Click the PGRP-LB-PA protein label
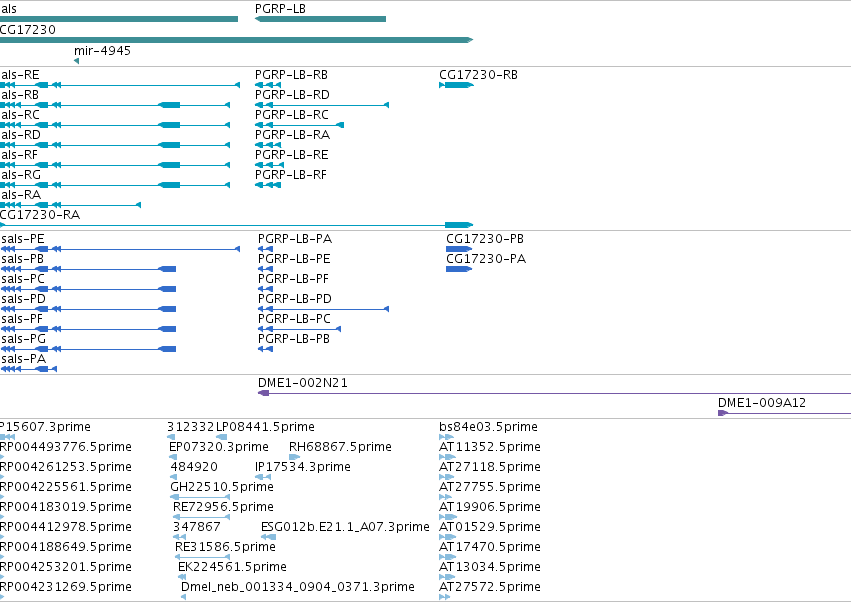The width and height of the screenshot is (851, 602). tap(295, 239)
